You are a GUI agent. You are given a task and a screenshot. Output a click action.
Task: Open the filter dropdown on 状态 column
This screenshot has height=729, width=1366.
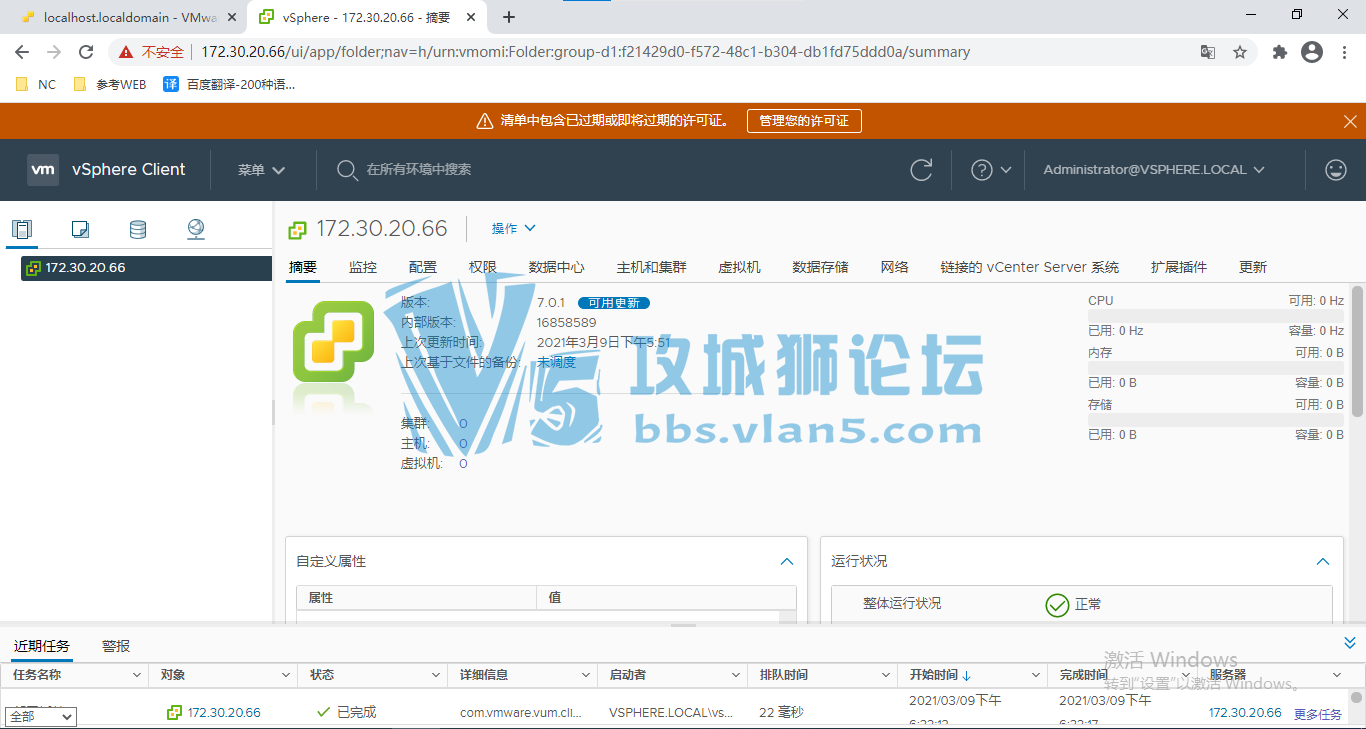(x=437, y=674)
